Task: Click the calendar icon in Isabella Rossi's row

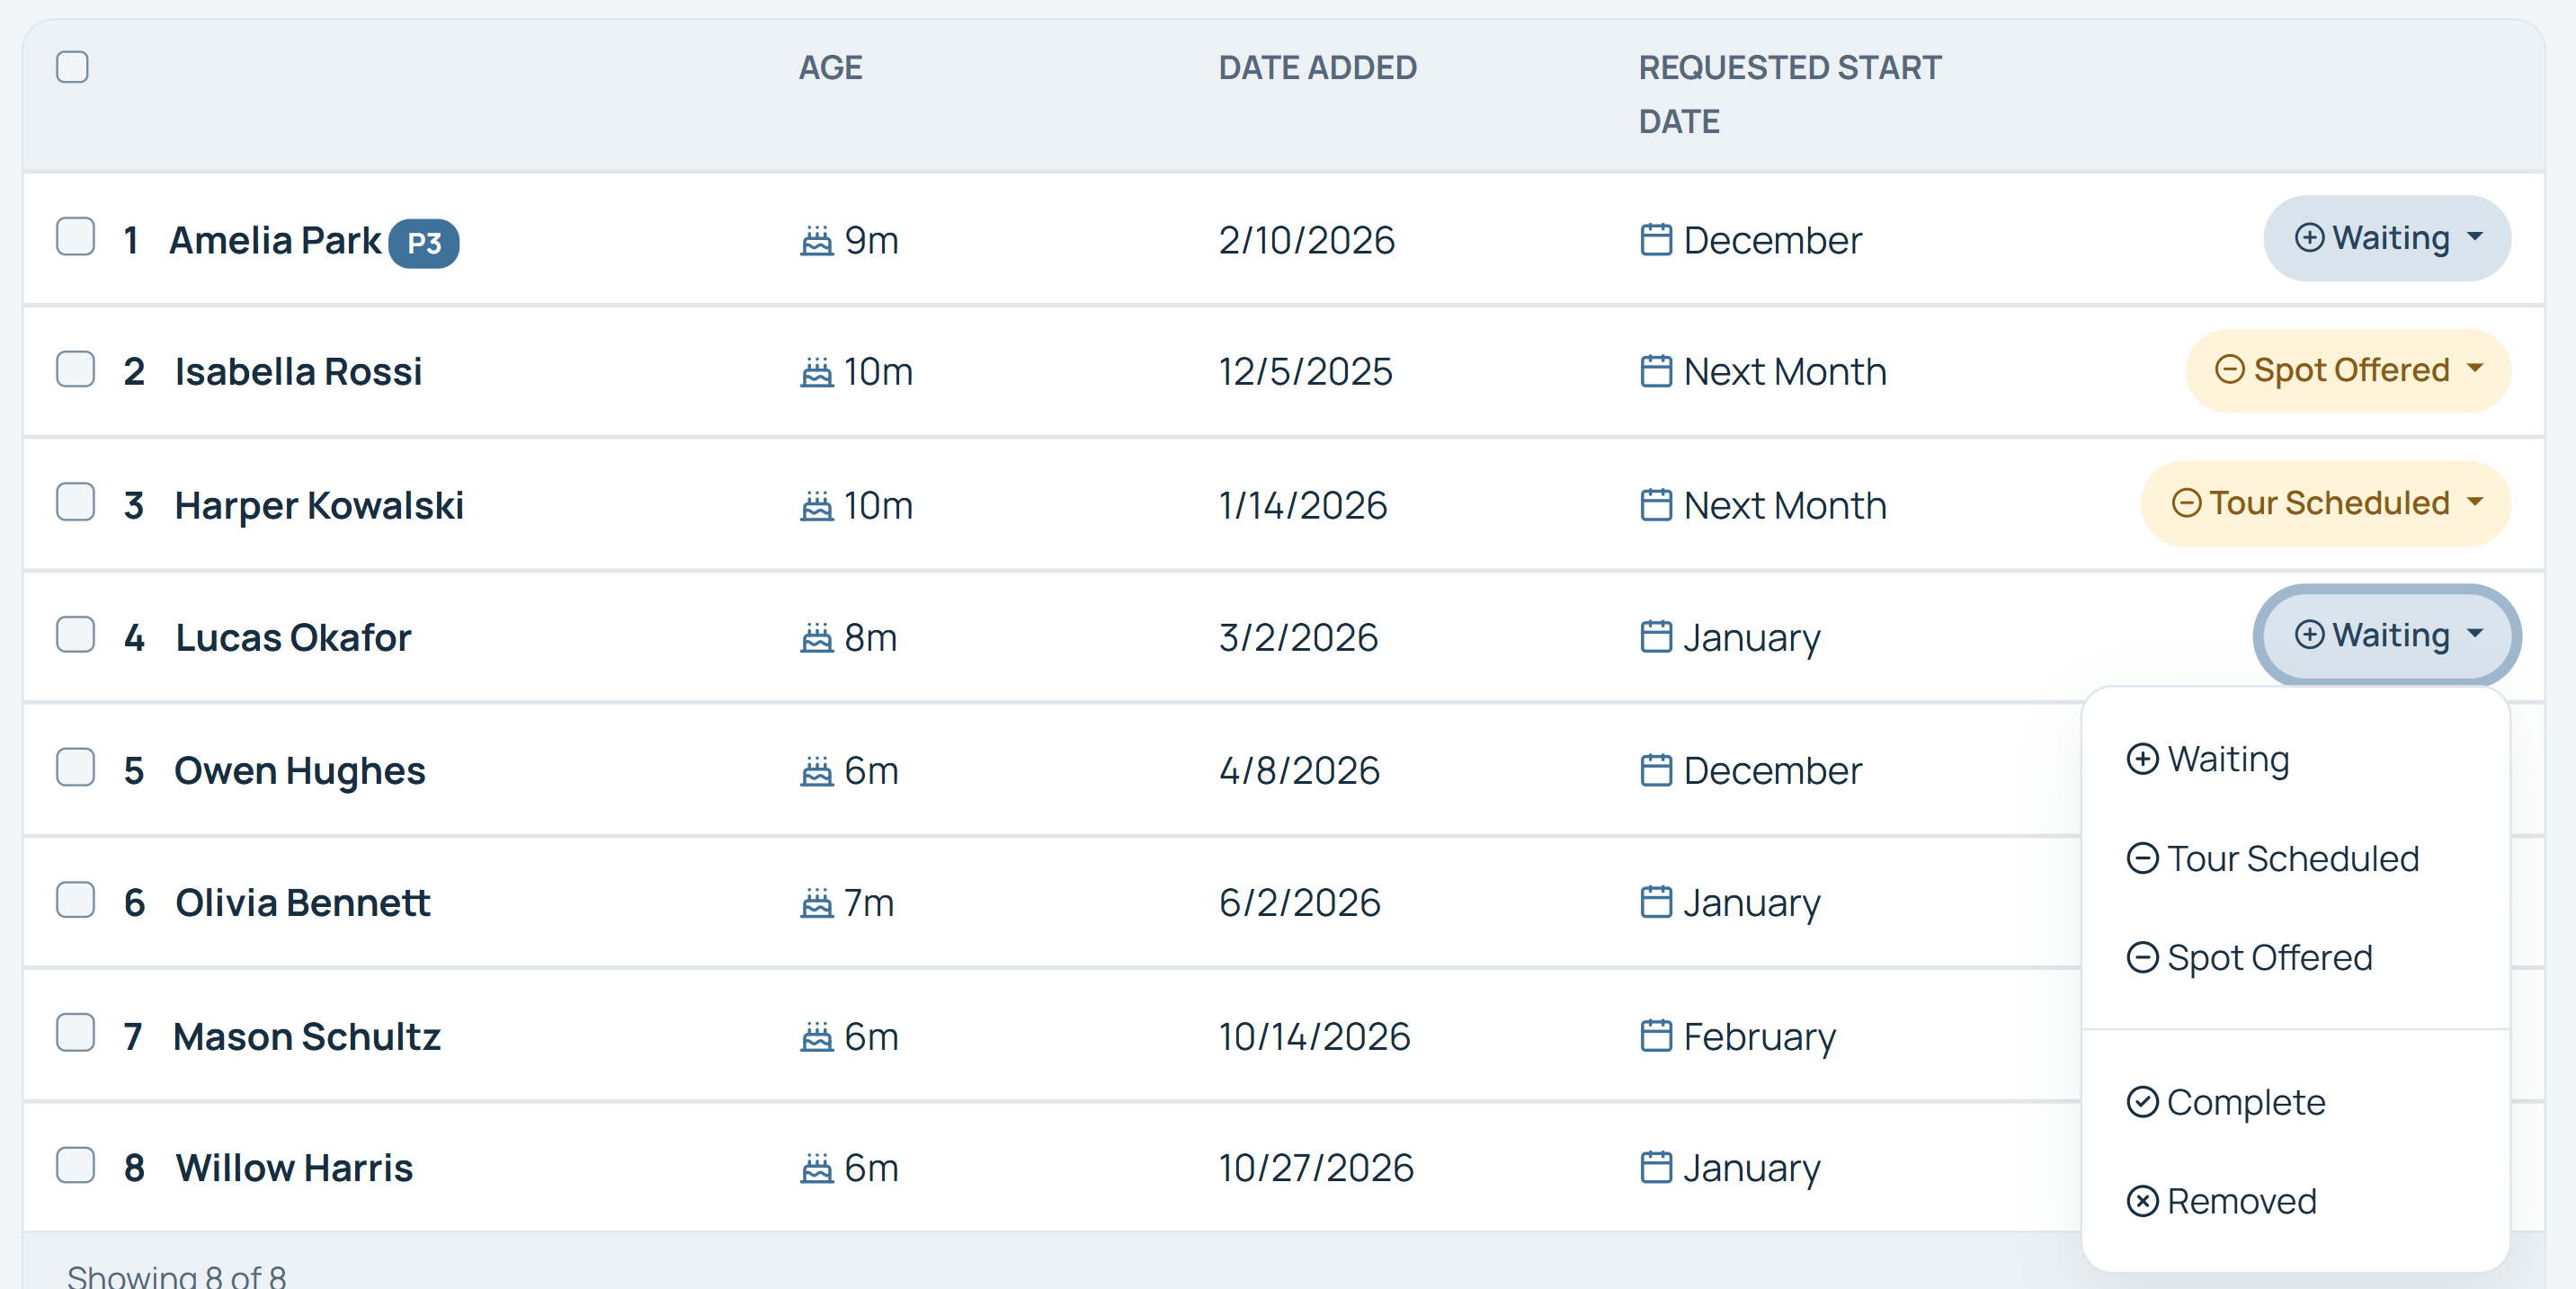Action: pos(1656,371)
